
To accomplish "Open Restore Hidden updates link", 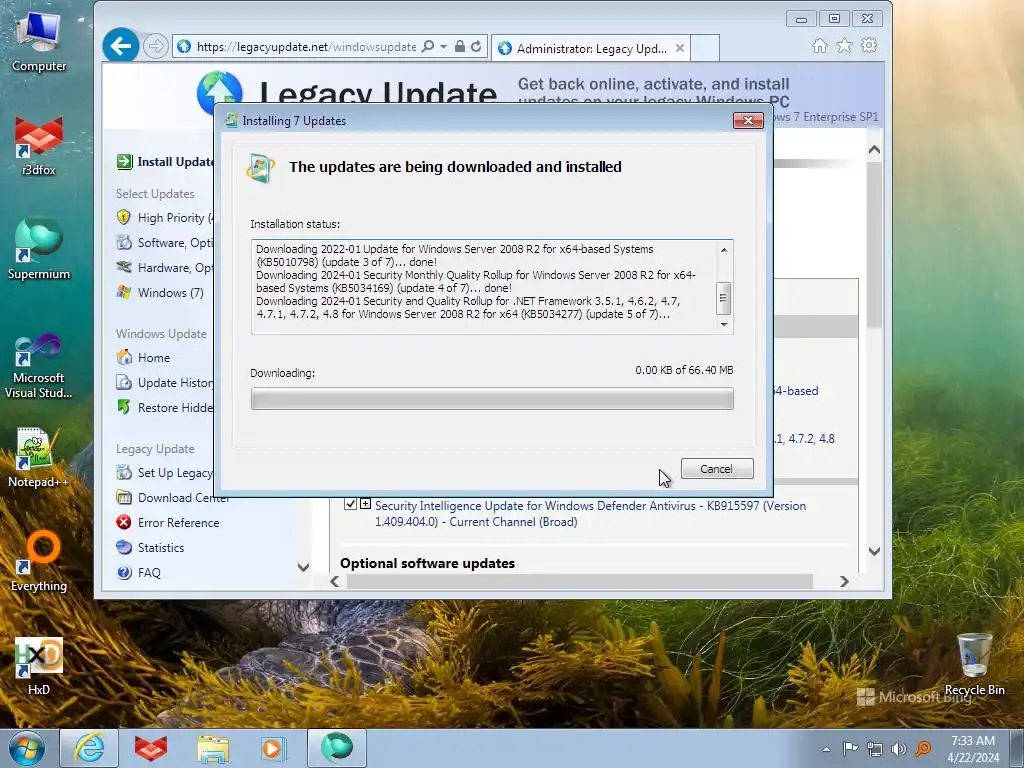I will pyautogui.click(x=165, y=407).
